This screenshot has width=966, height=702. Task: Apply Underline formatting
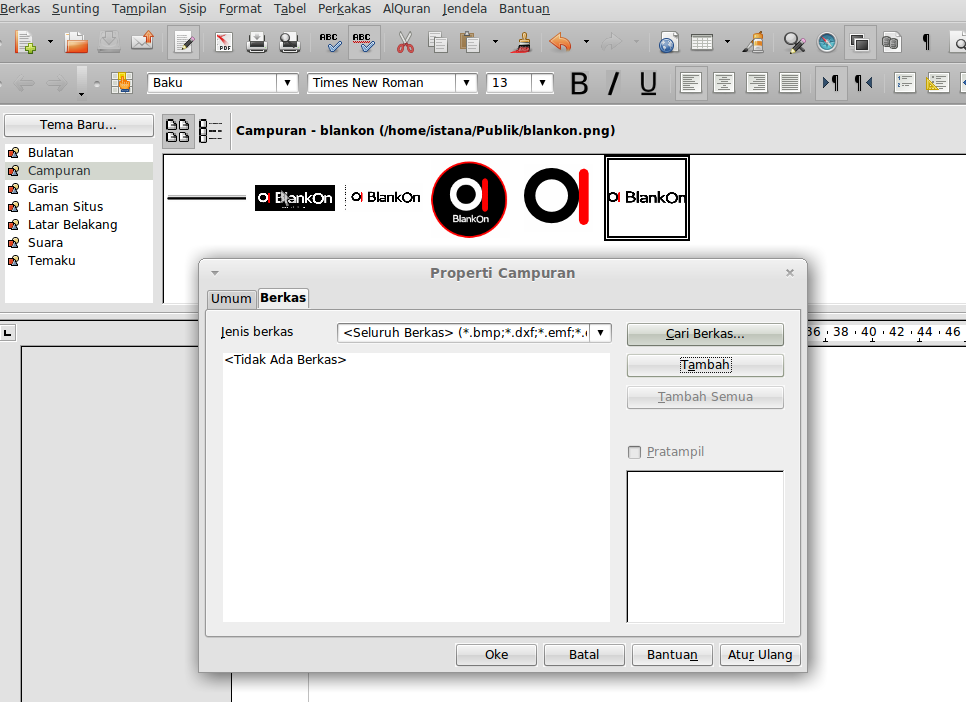pos(647,83)
